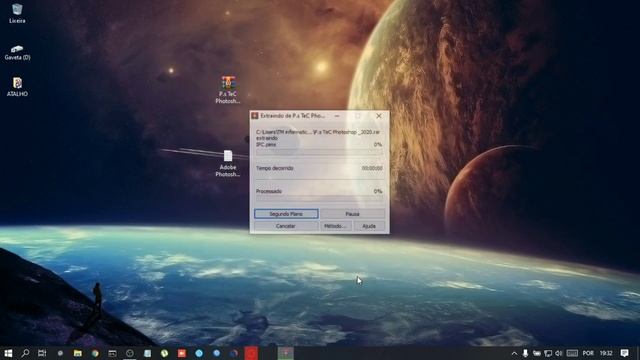Viewport: 640px width, 360px height.
Task: Select the P.s TeC Photoshop RAR archive icon
Action: [228, 89]
